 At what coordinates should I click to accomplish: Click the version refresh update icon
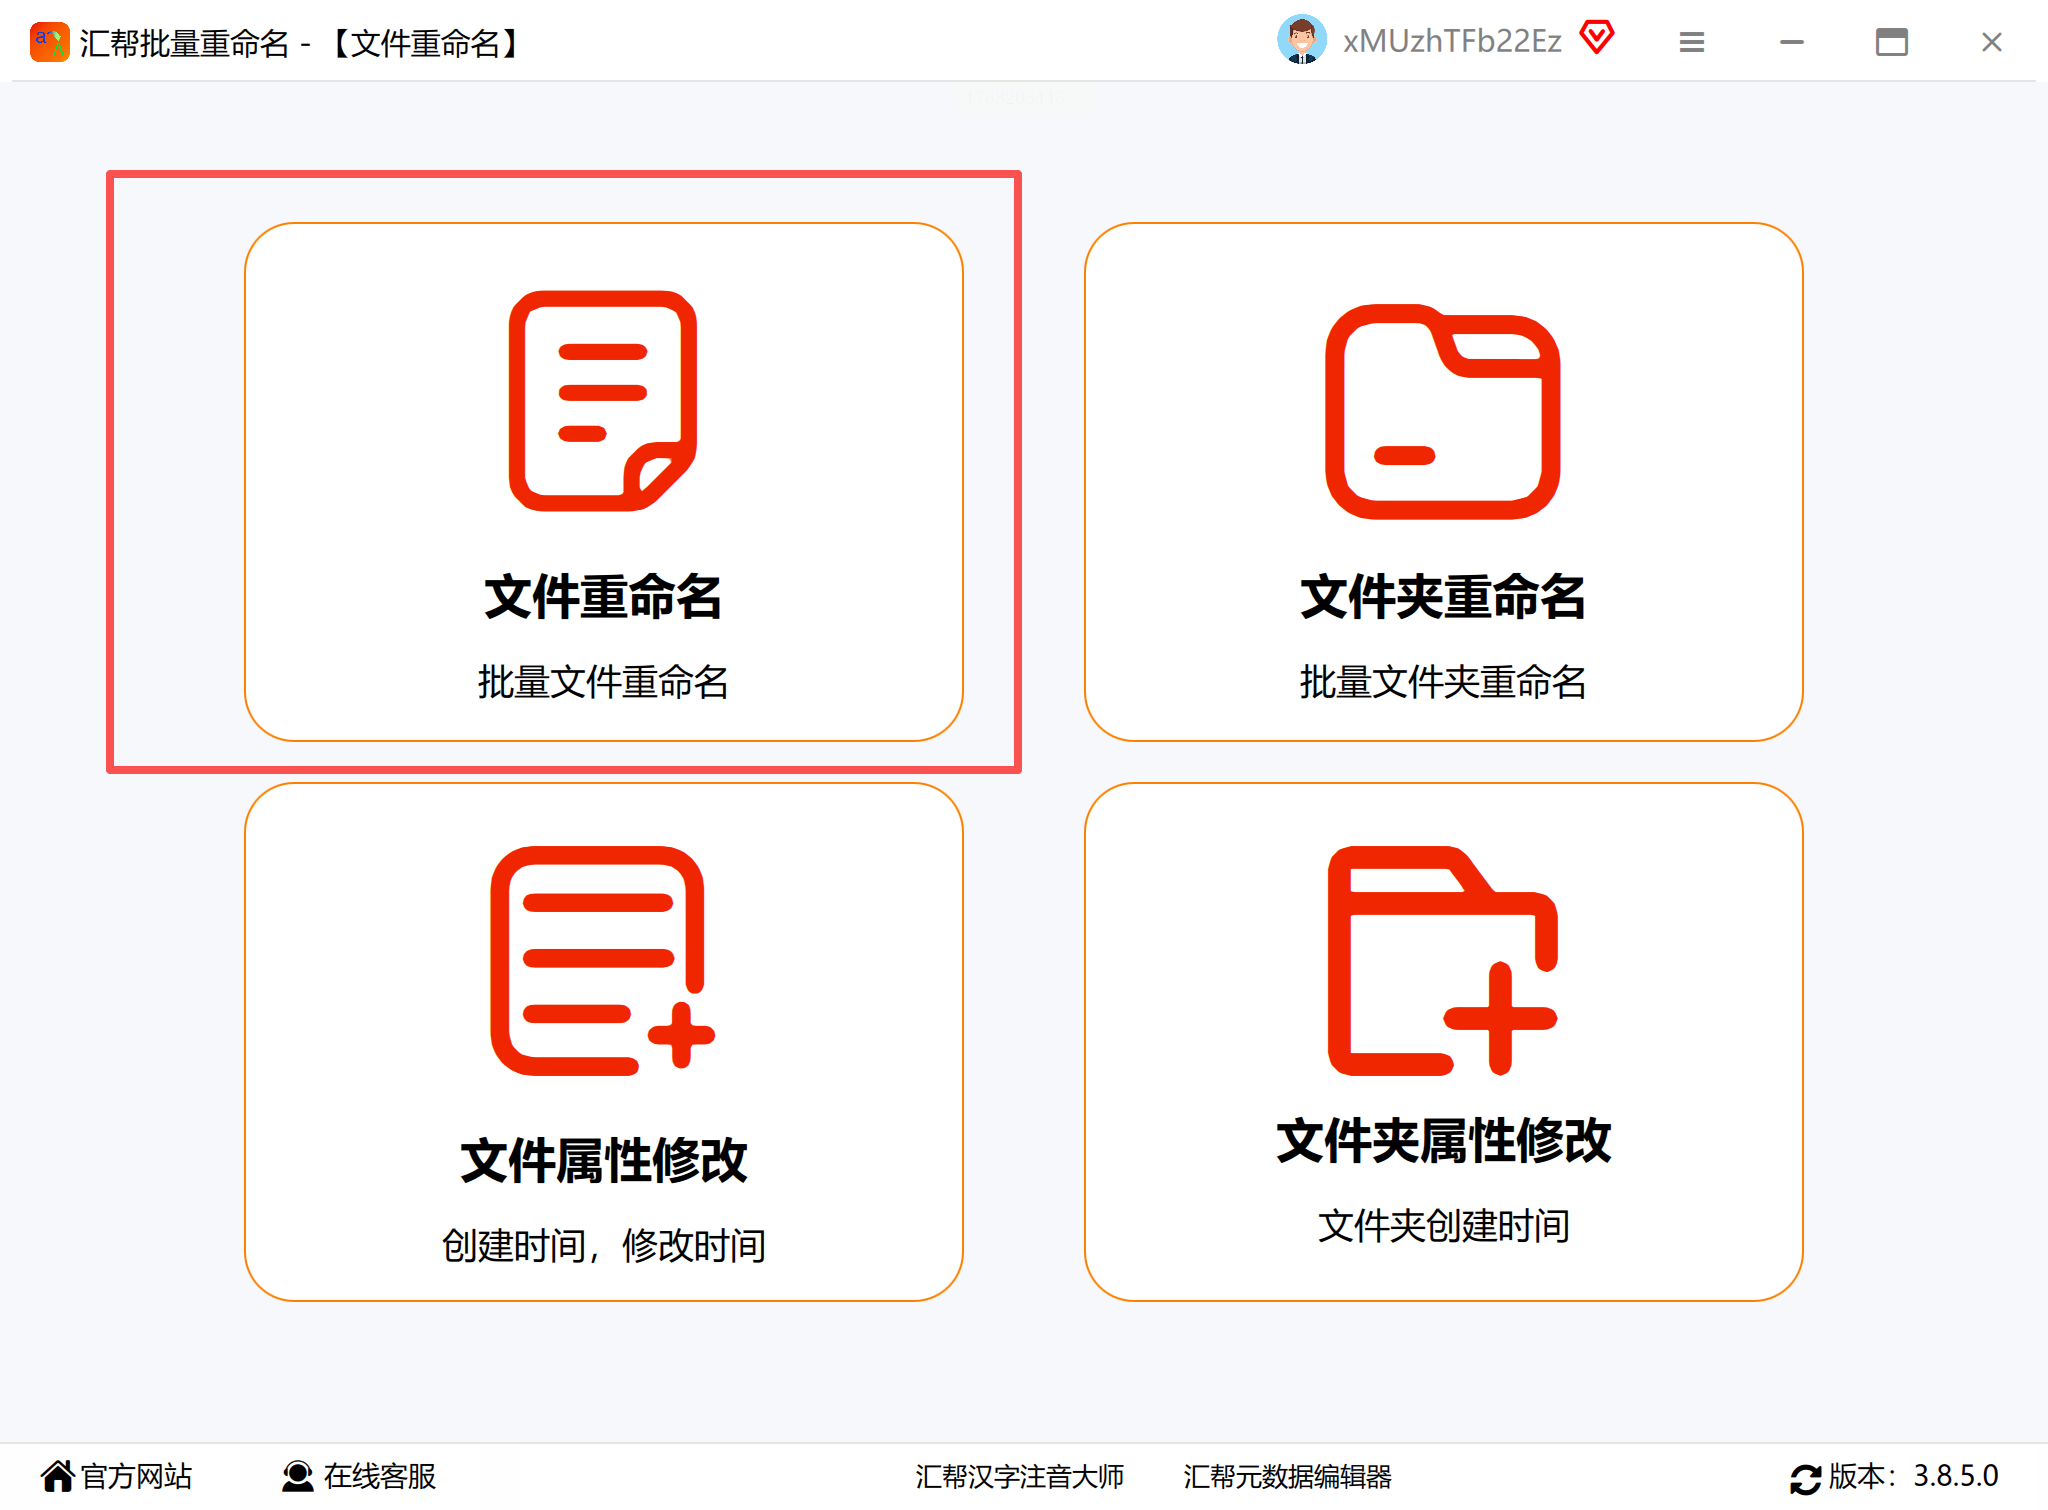(1805, 1478)
